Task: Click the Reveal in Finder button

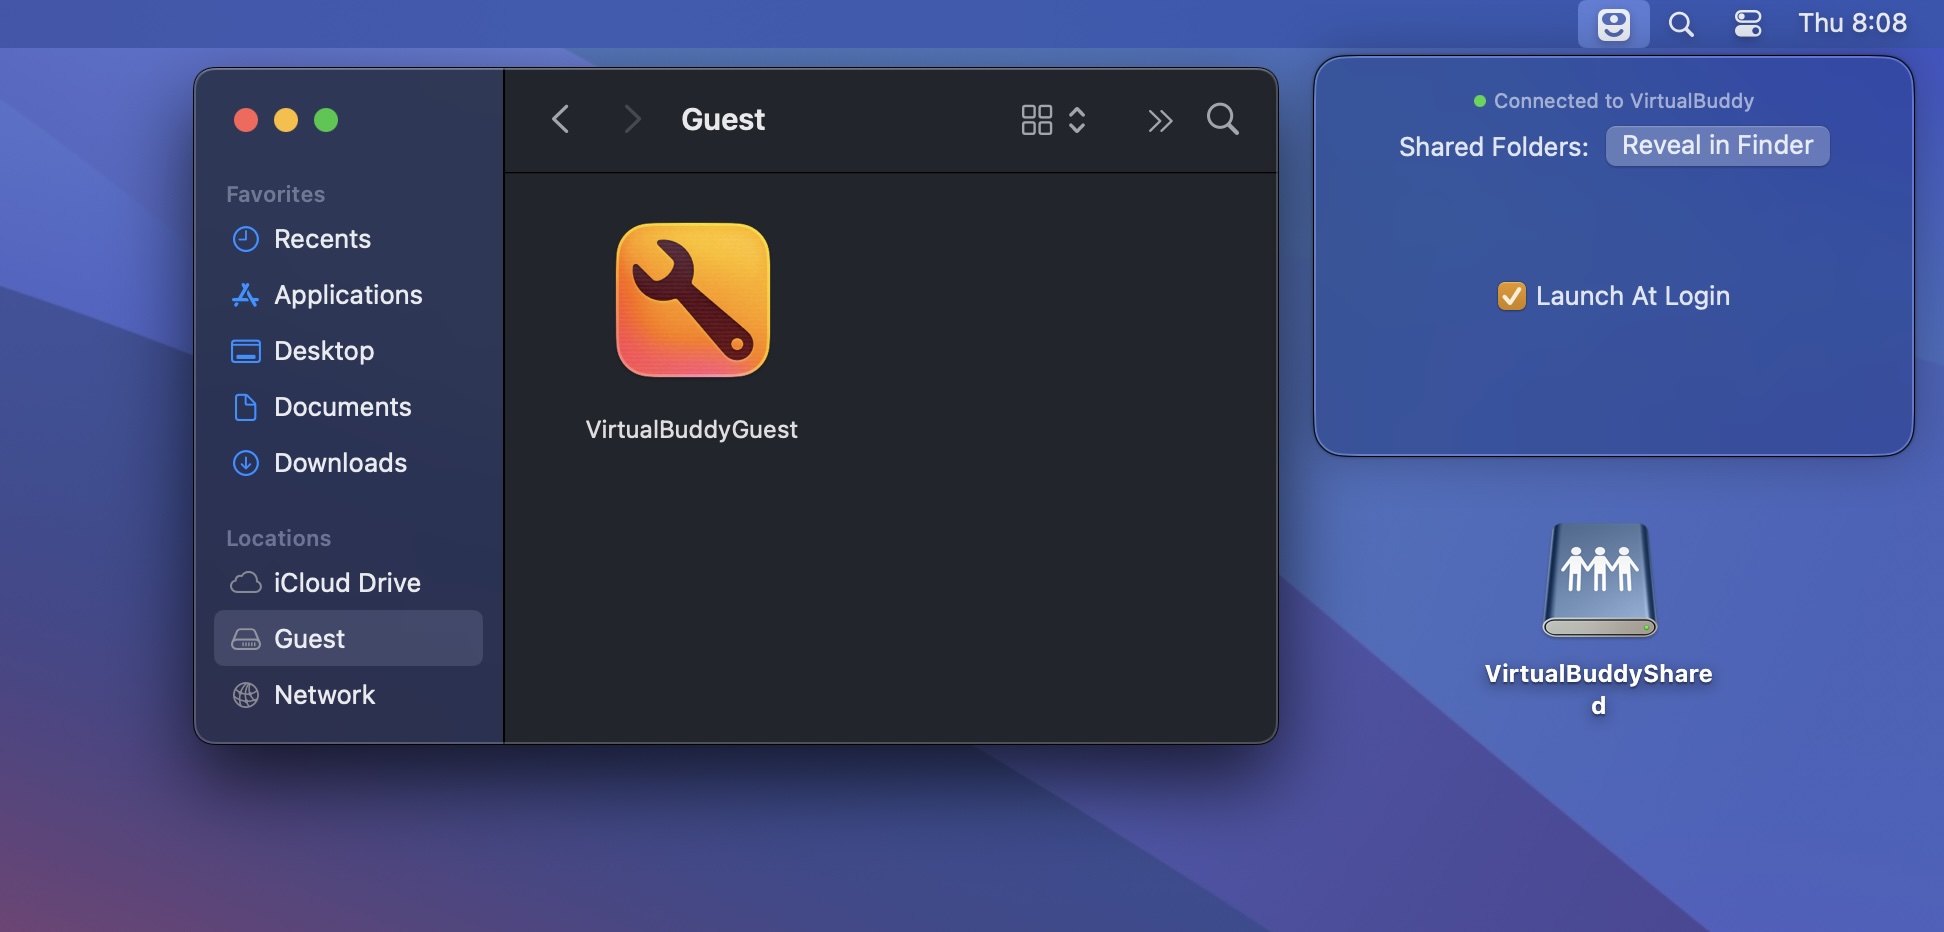Action: (1716, 145)
